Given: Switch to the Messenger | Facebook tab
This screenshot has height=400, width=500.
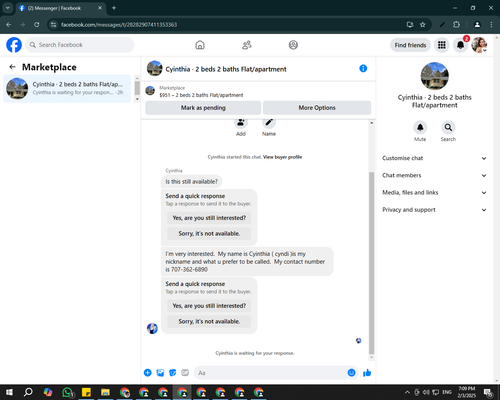Looking at the screenshot, I should click(x=61, y=8).
